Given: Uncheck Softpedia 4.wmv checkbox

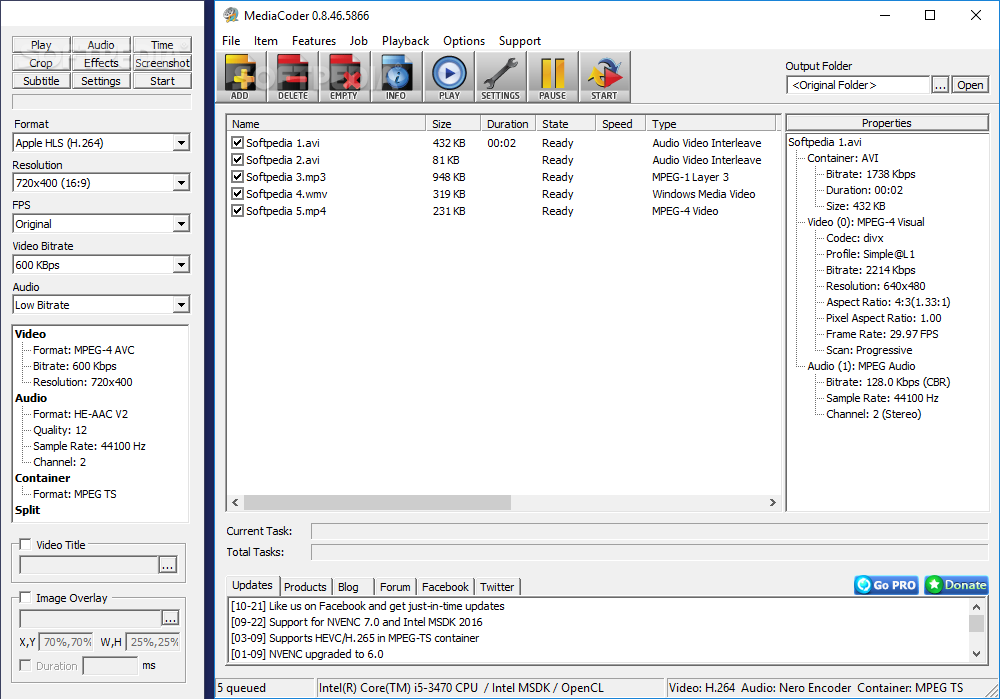Looking at the screenshot, I should (237, 193).
